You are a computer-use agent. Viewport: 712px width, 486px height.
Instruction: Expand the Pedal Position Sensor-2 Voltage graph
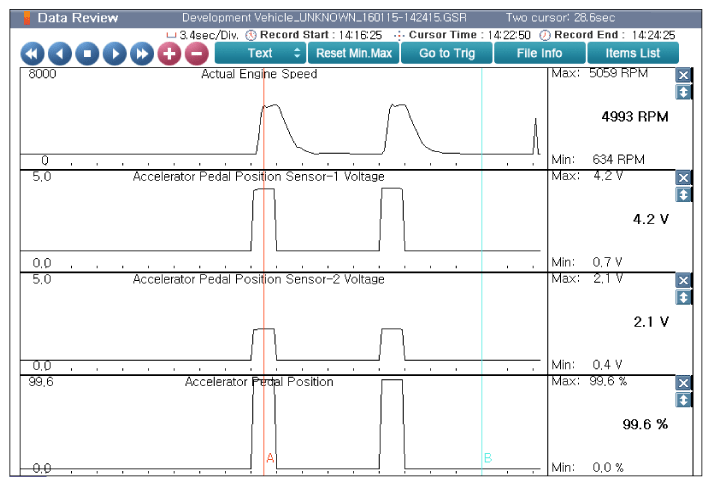(684, 297)
